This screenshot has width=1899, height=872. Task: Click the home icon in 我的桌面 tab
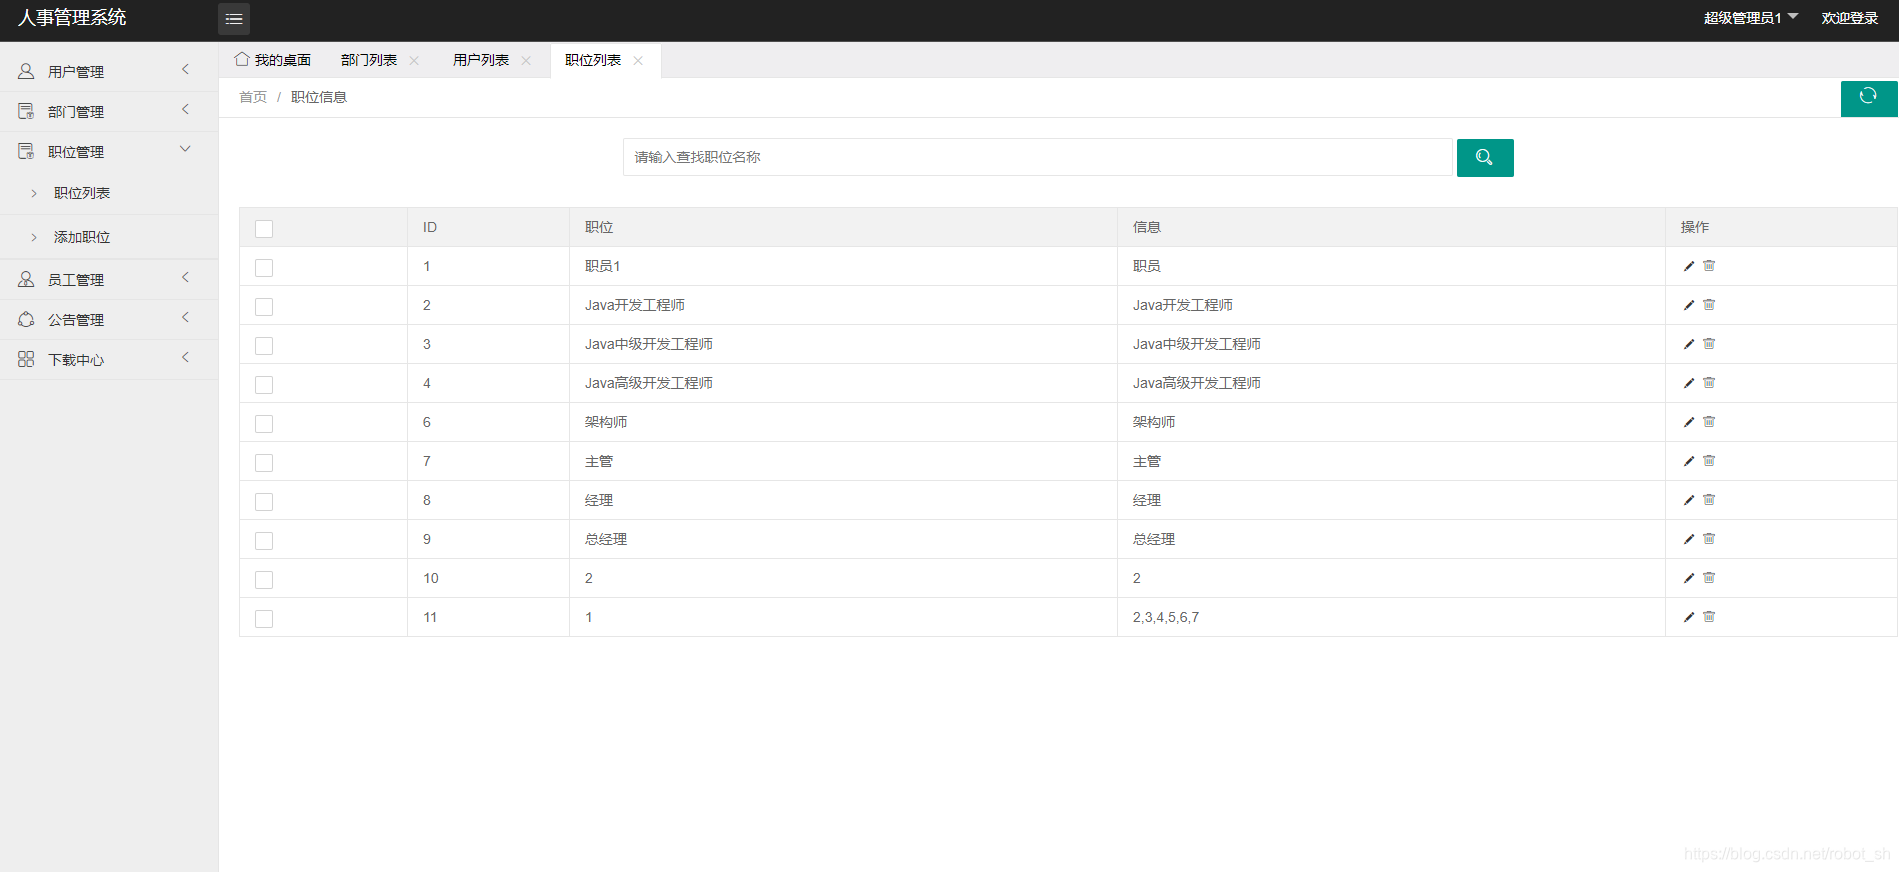point(241,59)
